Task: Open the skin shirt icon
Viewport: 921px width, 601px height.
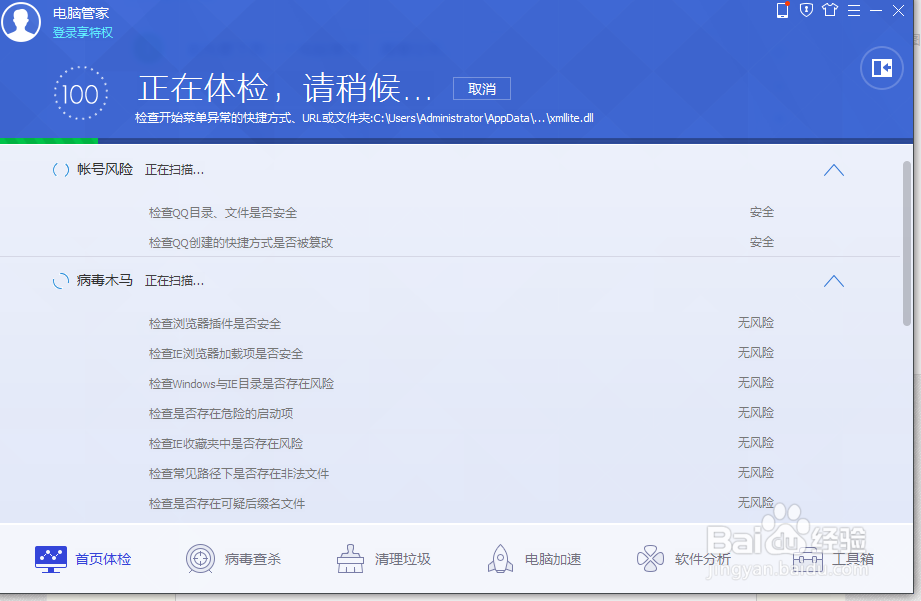Action: (830, 10)
